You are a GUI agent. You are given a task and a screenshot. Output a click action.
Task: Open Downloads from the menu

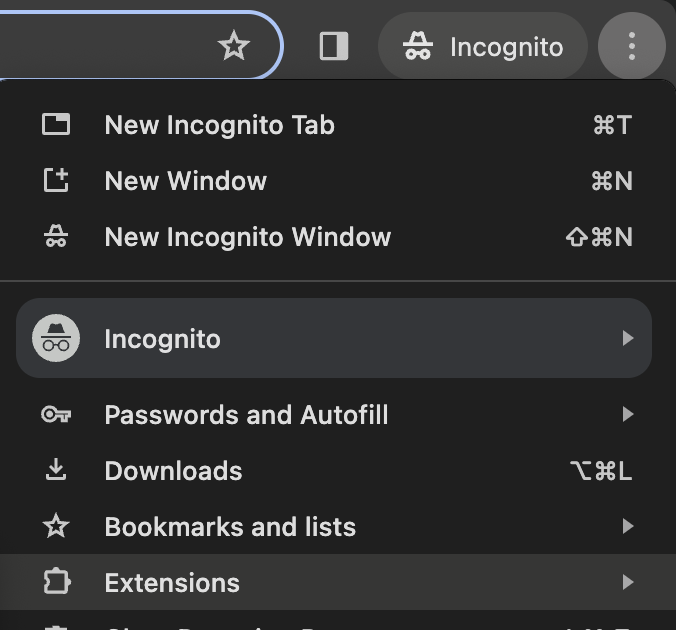click(x=174, y=471)
